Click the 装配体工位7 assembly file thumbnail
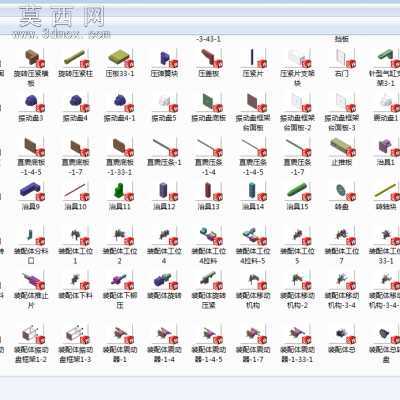 point(342,236)
